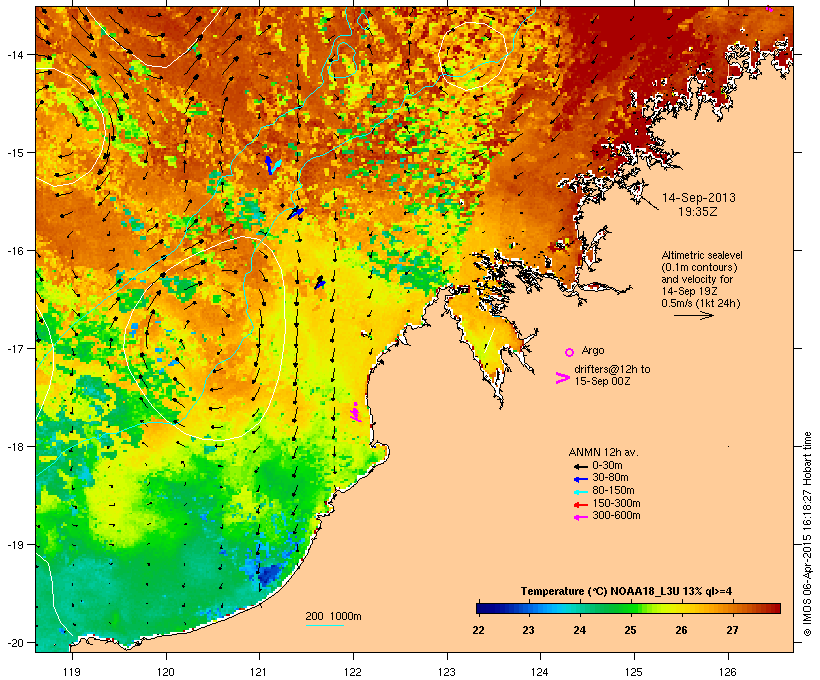Click the latitude axis label -15
This screenshot has width=820, height=680.
tap(14, 153)
